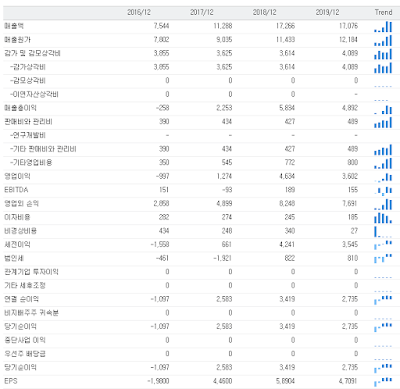Select the 매출원가 row label
Image resolution: width=400 pixels, height=389 pixels.
(17, 40)
